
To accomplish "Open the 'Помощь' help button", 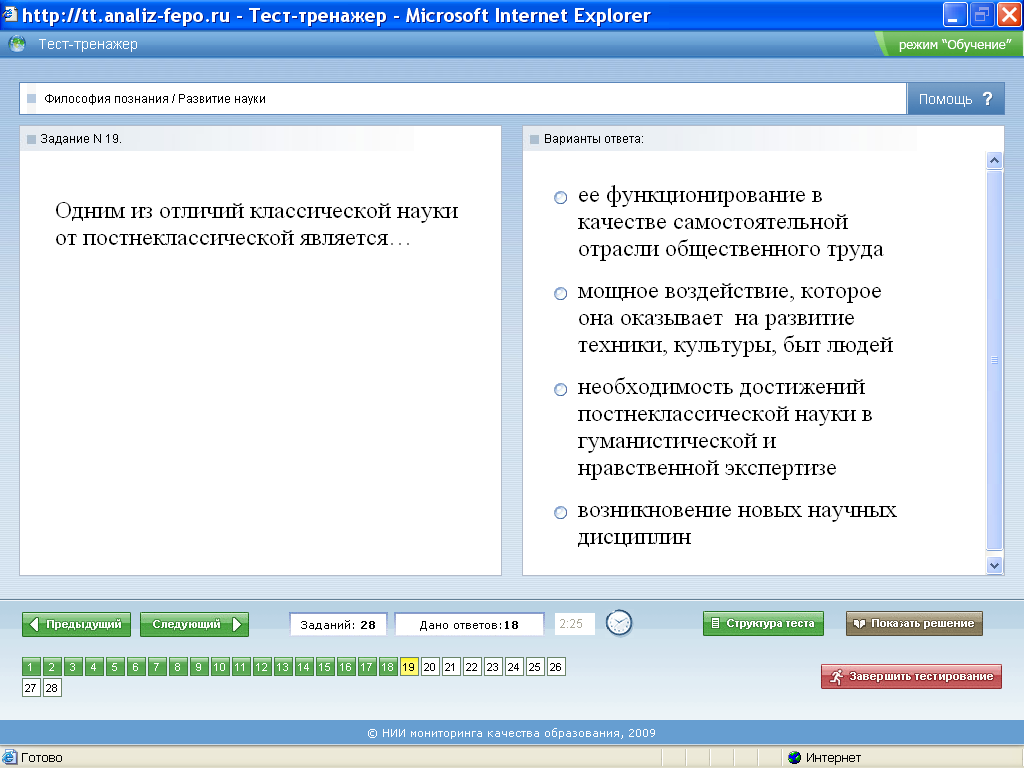I will point(955,99).
